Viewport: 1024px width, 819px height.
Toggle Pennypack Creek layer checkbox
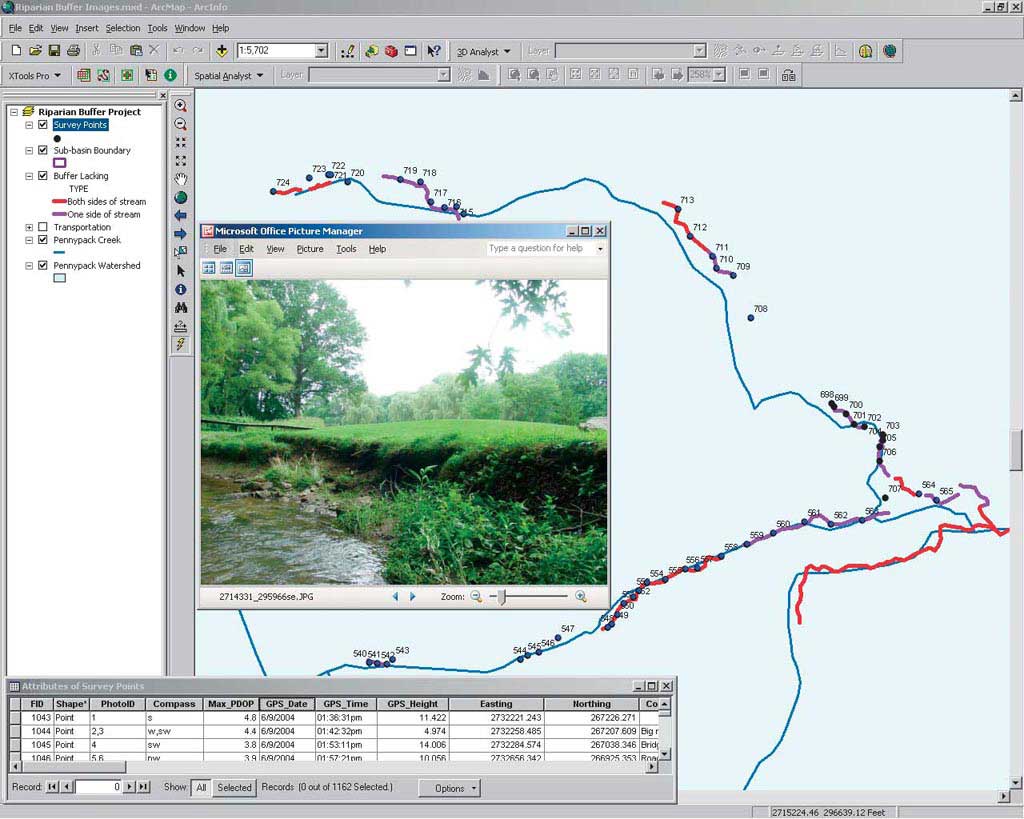[43, 240]
